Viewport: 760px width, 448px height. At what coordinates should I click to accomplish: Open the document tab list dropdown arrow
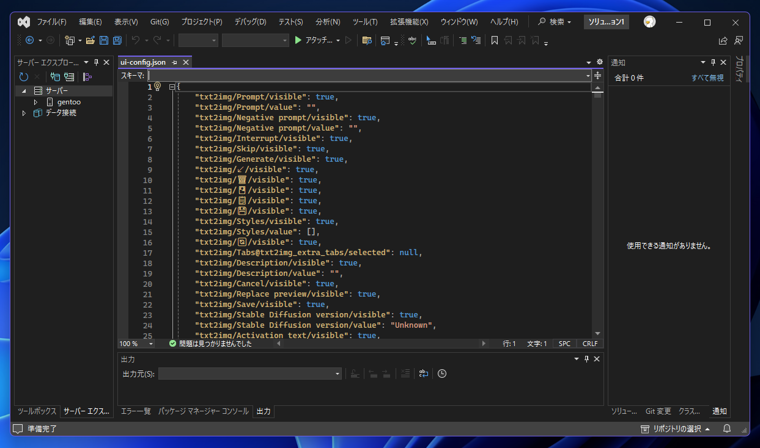[x=588, y=62]
